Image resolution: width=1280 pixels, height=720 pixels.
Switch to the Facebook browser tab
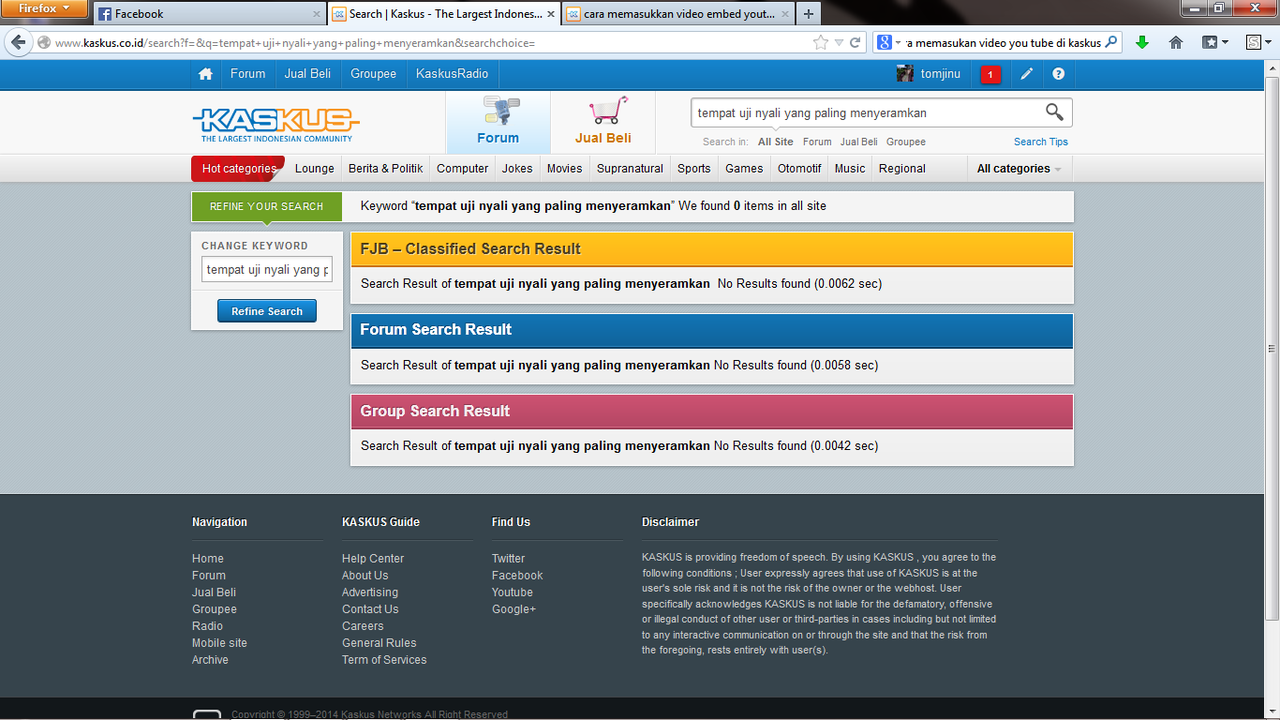pos(209,14)
